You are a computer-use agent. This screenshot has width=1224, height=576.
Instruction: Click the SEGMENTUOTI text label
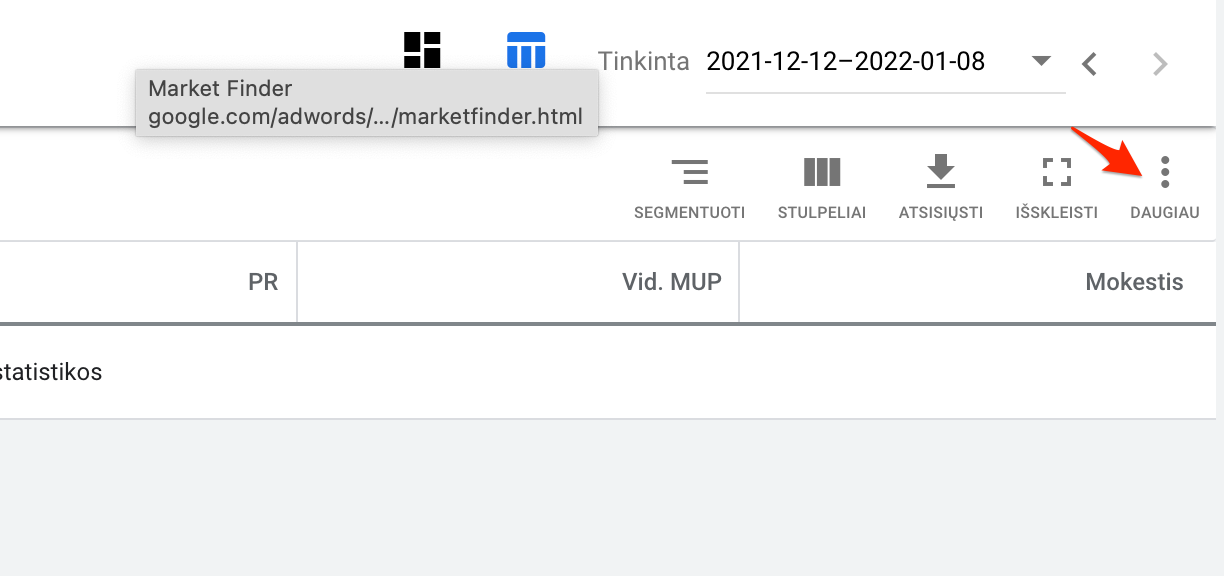coord(689,213)
